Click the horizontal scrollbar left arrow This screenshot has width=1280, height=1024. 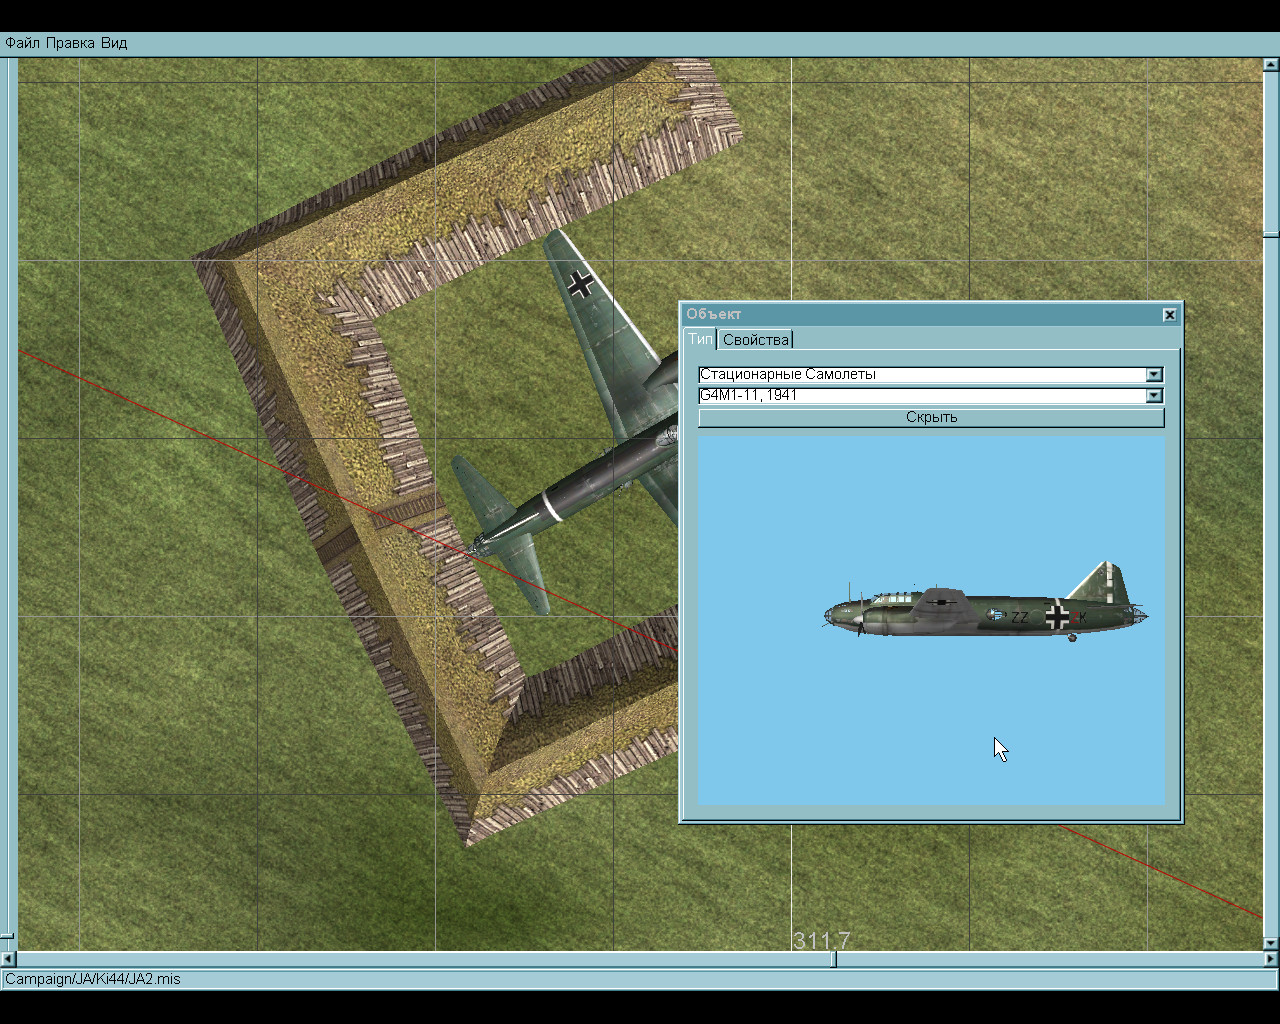click(x=8, y=959)
